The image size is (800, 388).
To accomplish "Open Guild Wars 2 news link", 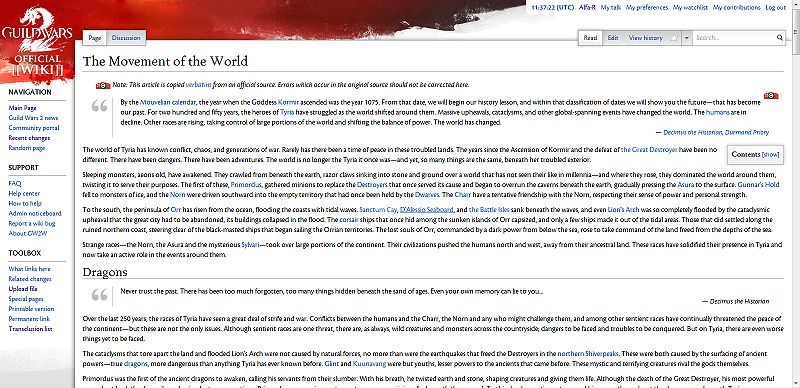I will click(x=33, y=118).
